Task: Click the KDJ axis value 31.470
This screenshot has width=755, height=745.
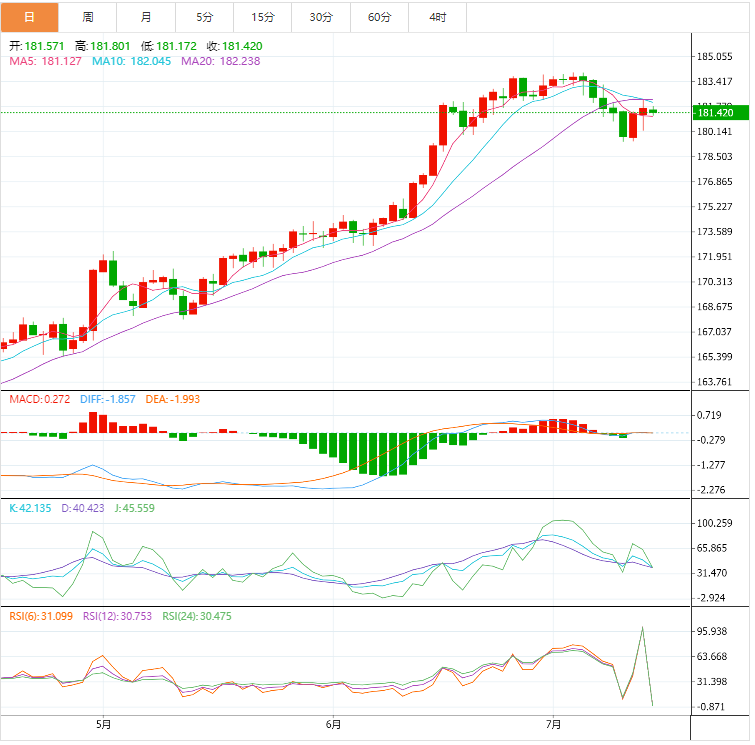Action: click(x=712, y=574)
